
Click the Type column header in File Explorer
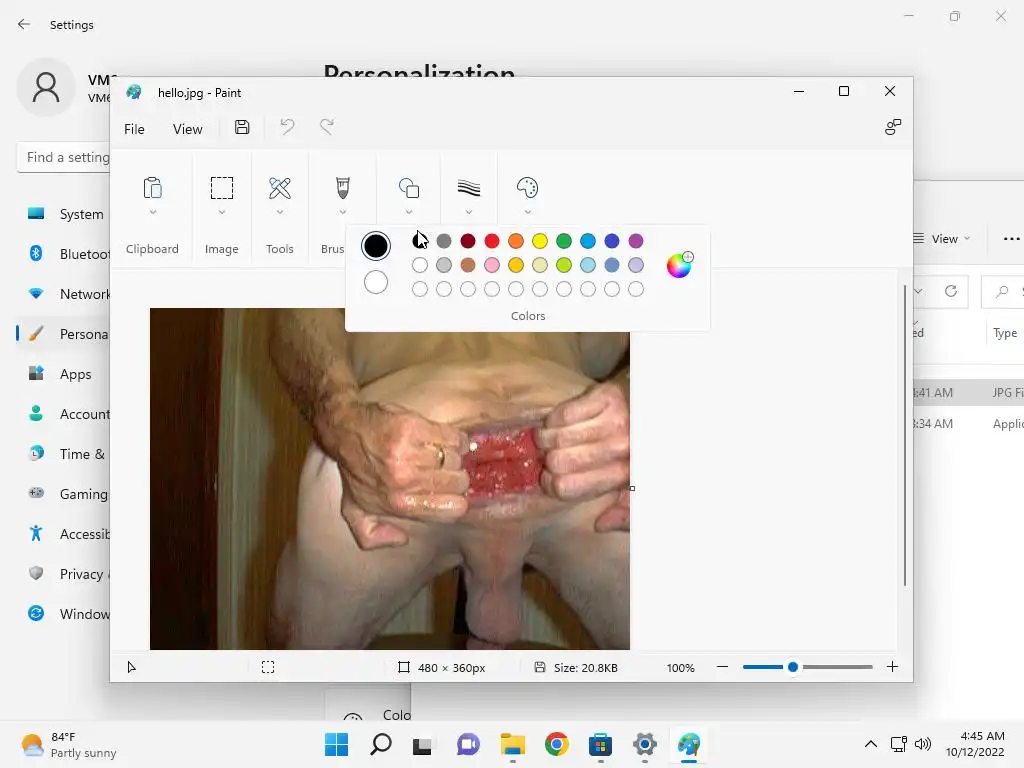(x=1004, y=332)
